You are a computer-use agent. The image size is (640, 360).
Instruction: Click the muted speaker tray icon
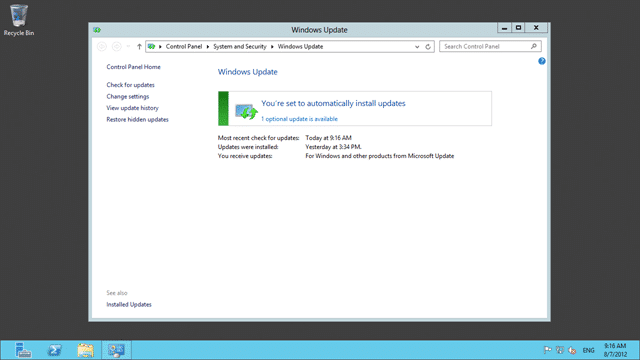point(572,350)
